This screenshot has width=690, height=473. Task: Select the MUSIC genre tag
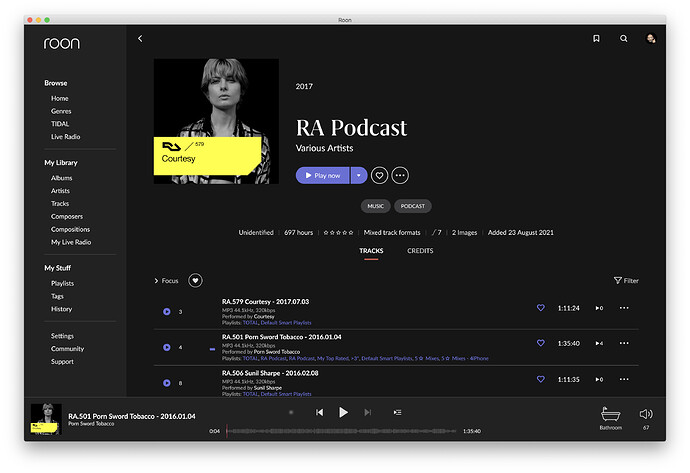[x=375, y=206]
